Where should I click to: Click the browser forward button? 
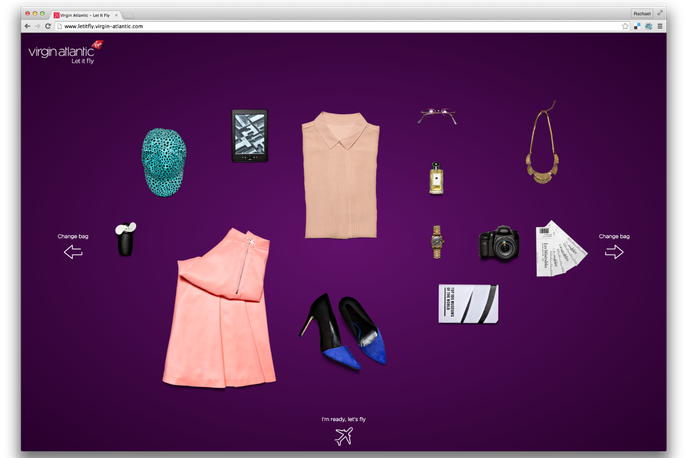coord(37,26)
